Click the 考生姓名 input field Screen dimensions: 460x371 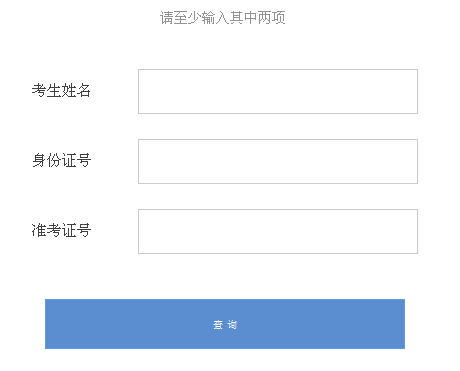278,91
